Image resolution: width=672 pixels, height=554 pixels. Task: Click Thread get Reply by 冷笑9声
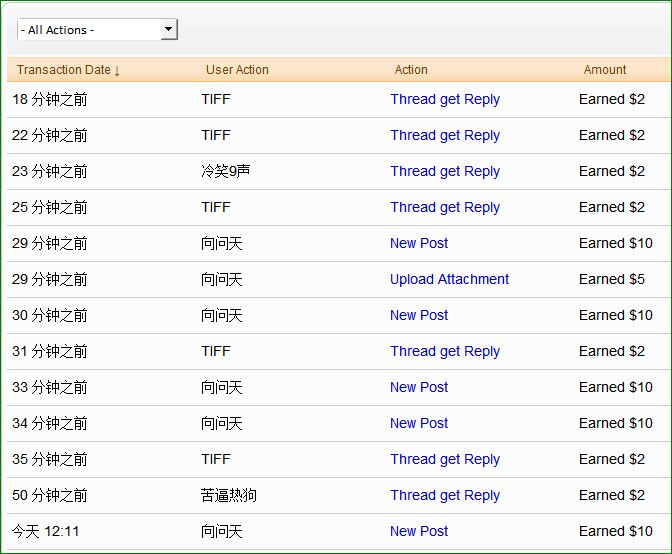[x=445, y=171]
